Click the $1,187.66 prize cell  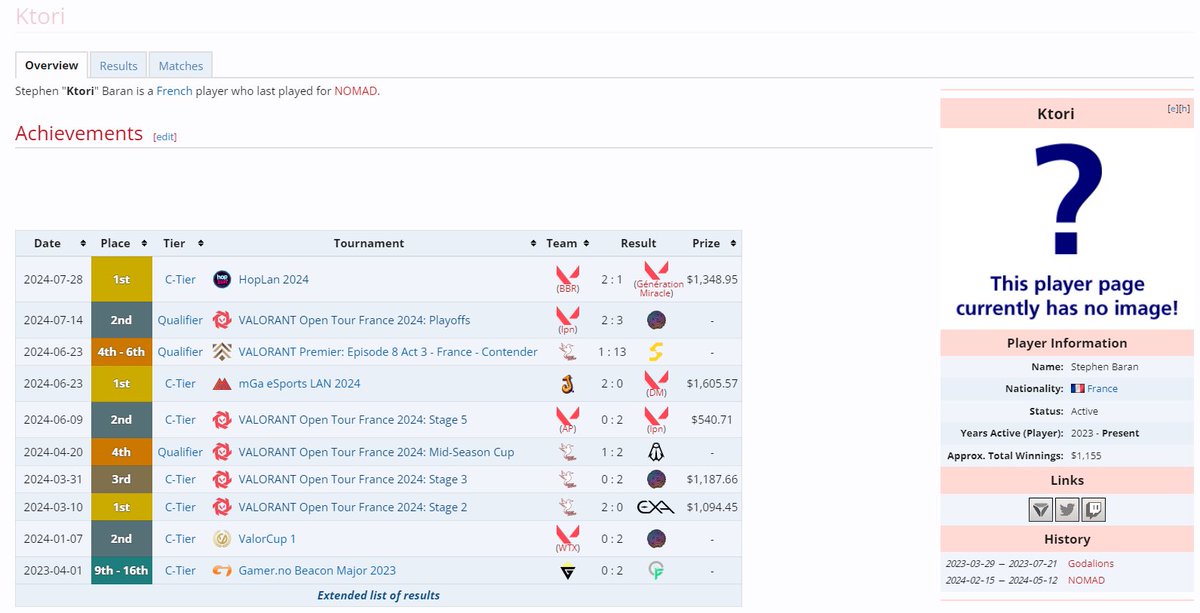pos(712,479)
